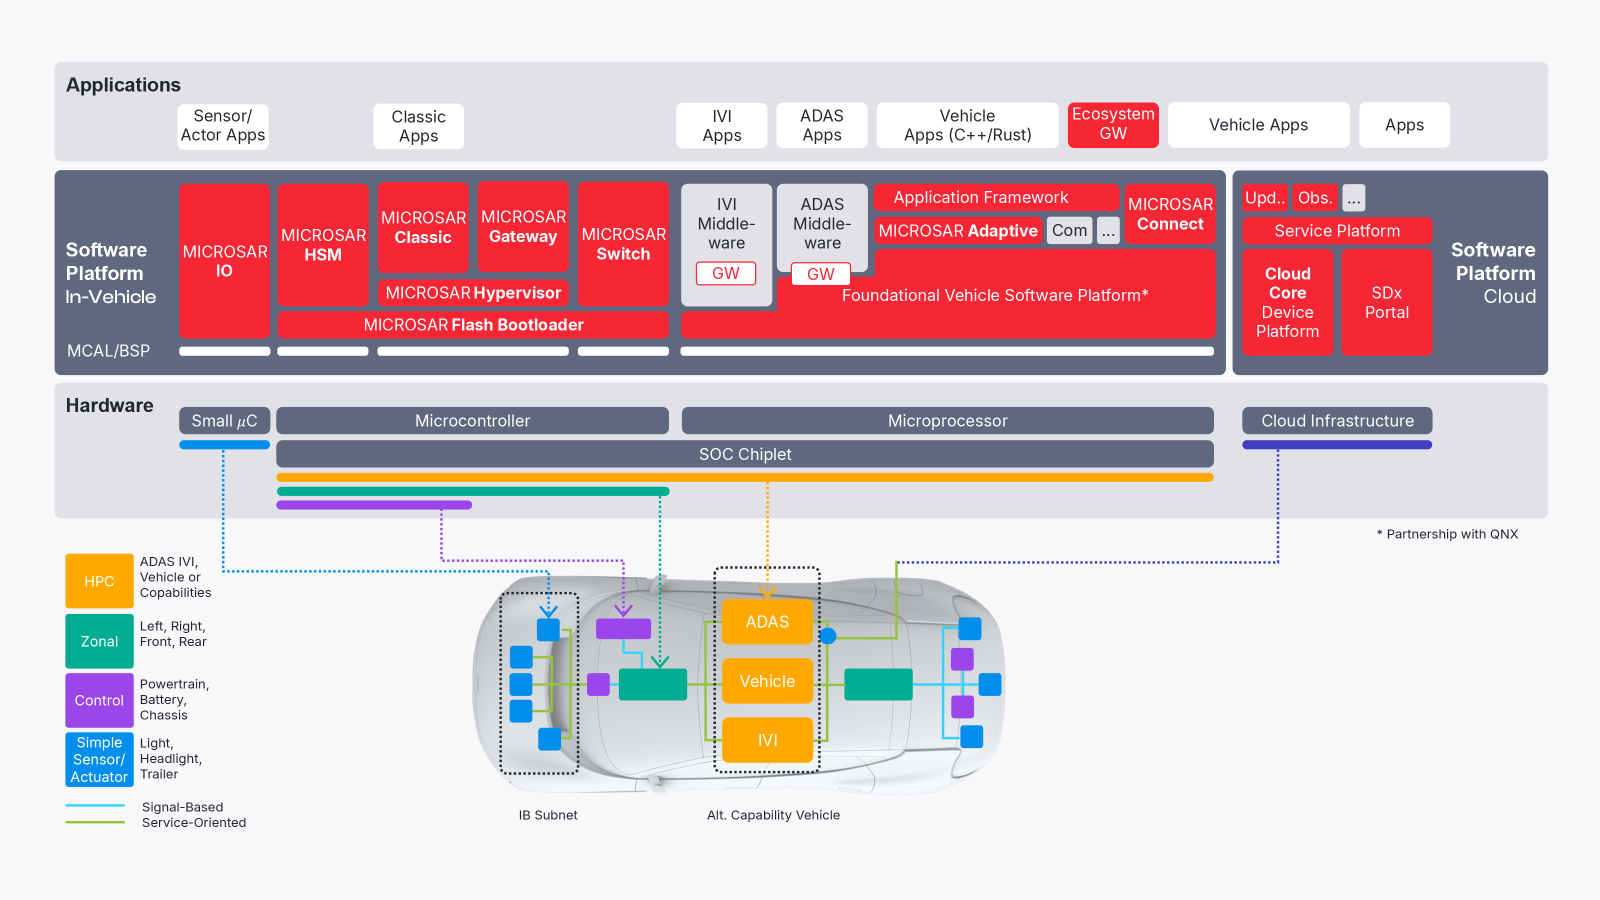The width and height of the screenshot is (1600, 900).
Task: Click the MICROSAR Adaptive block
Action: click(958, 231)
